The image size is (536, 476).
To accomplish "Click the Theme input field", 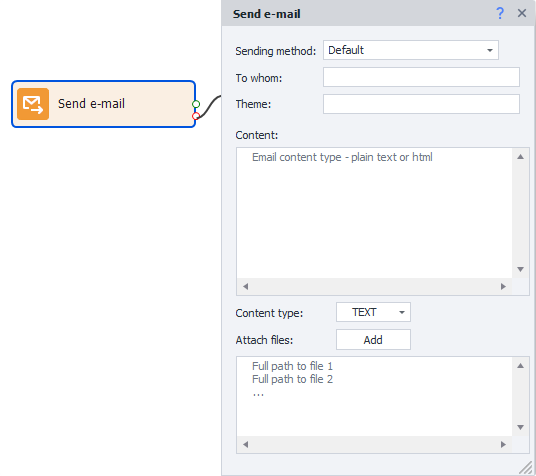I will pyautogui.click(x=421, y=104).
